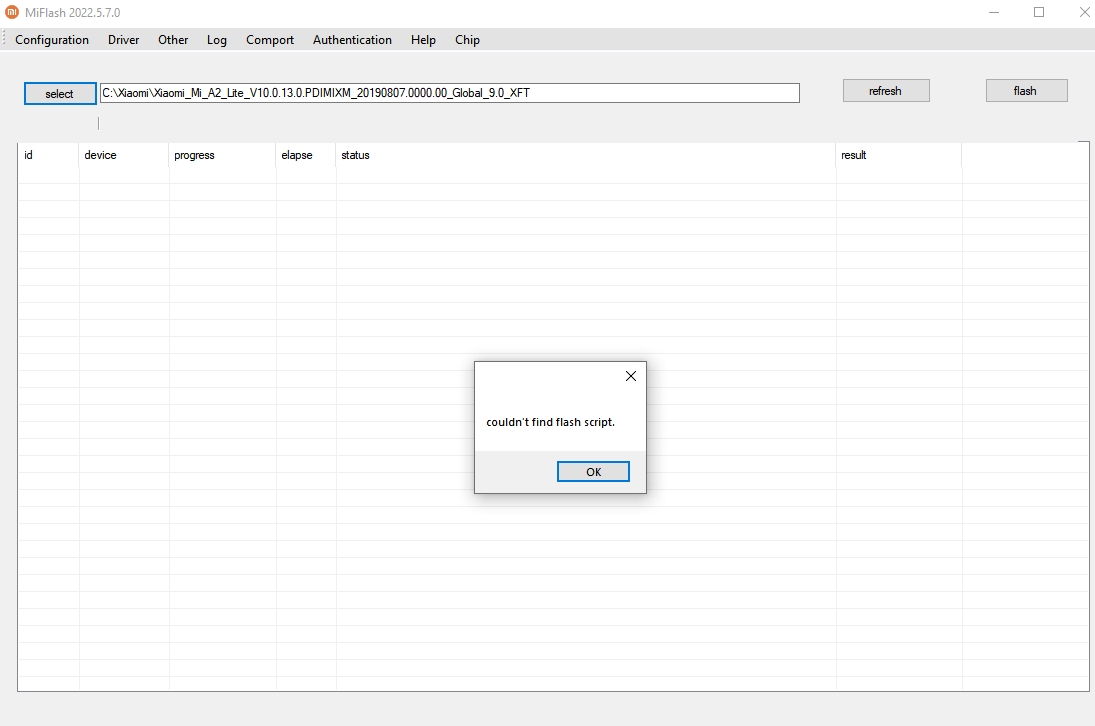Click the refresh button to rescan devices
This screenshot has height=726, width=1095.
click(886, 91)
